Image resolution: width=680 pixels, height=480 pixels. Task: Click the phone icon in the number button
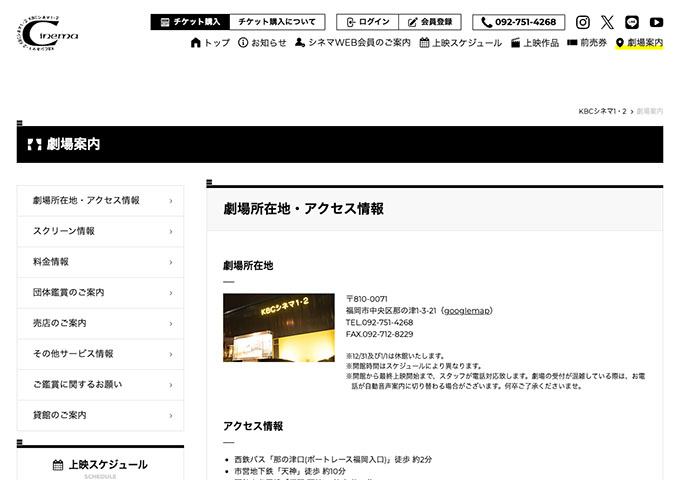click(487, 22)
